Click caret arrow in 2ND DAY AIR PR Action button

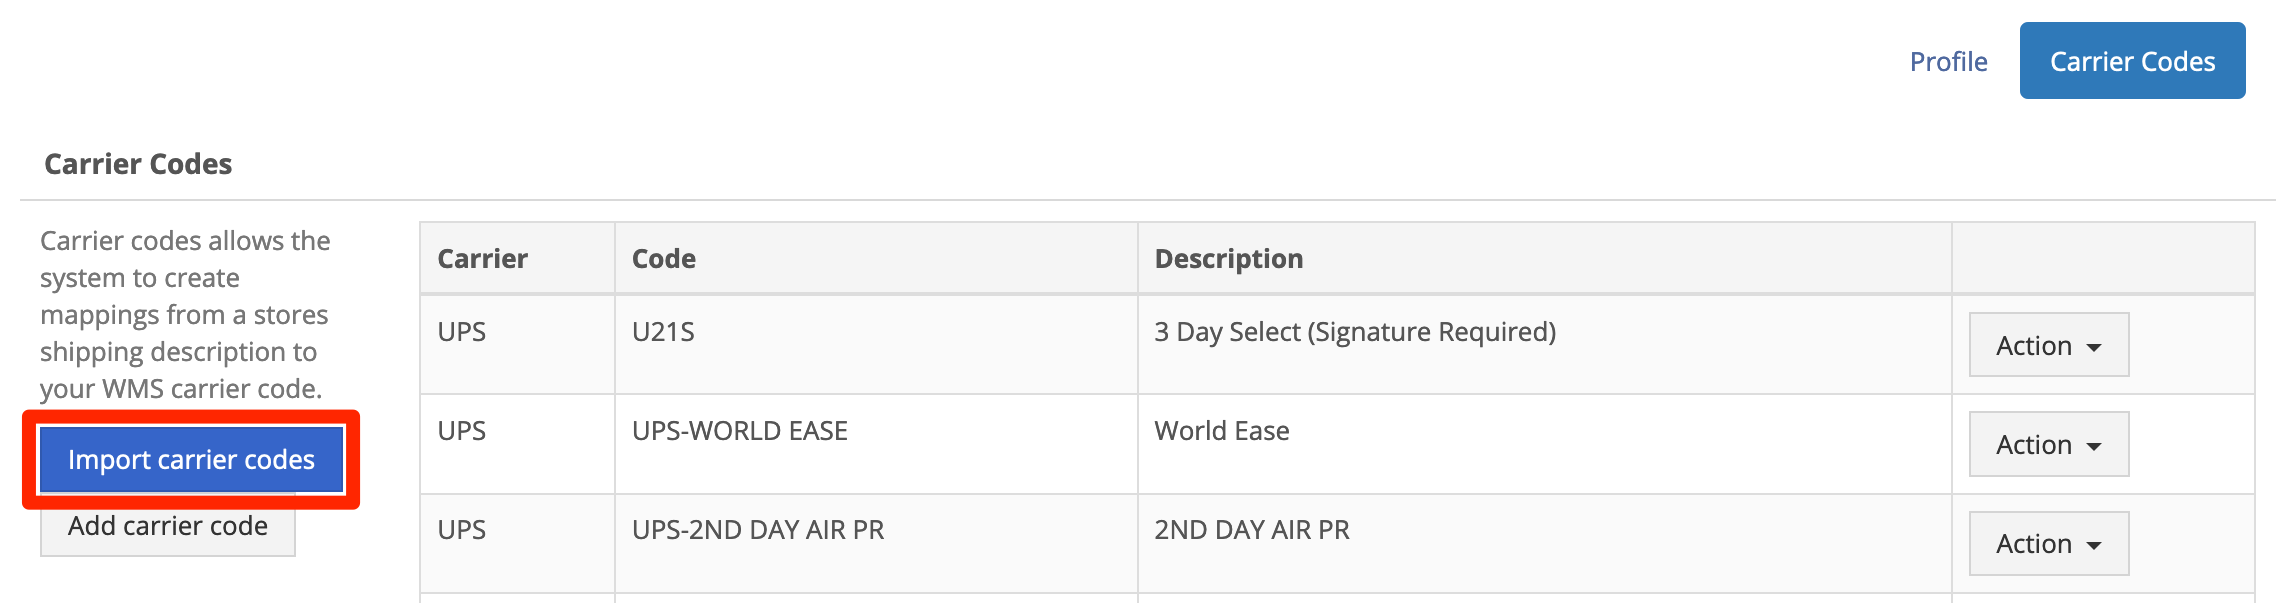click(2094, 546)
